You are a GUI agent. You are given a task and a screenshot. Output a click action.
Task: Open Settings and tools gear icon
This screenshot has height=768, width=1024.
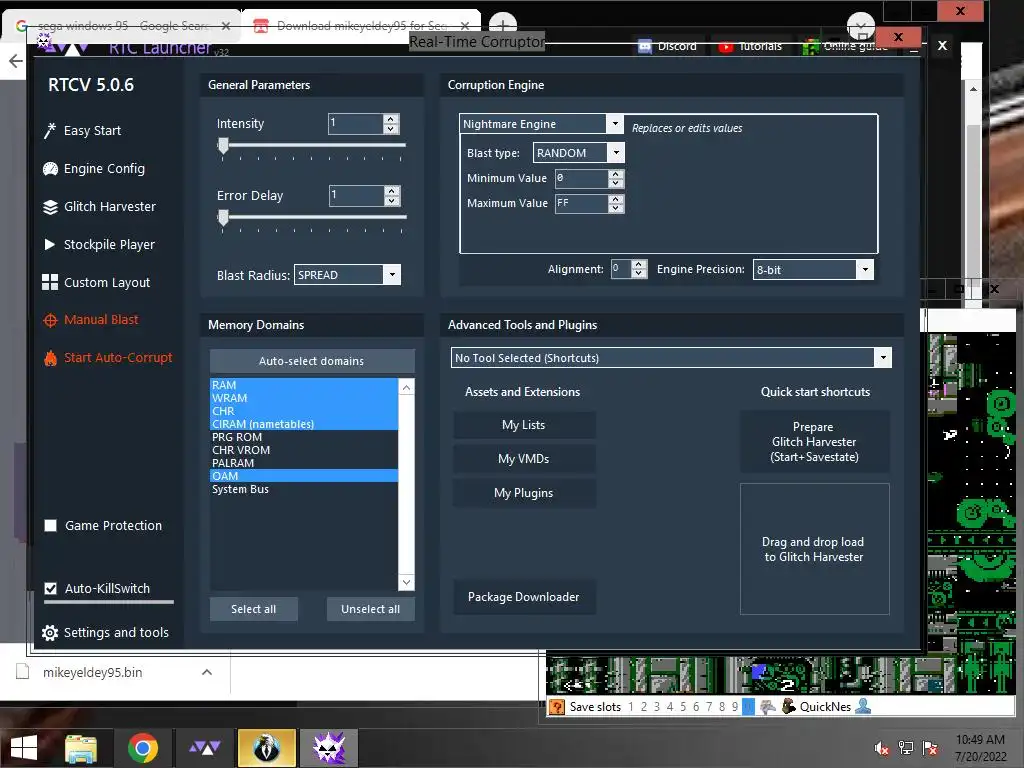pos(50,632)
